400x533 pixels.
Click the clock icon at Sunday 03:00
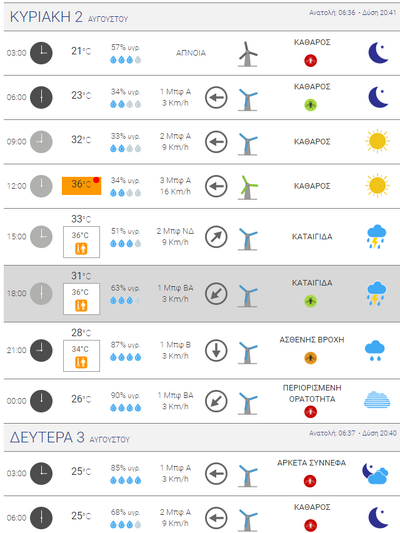(41, 53)
